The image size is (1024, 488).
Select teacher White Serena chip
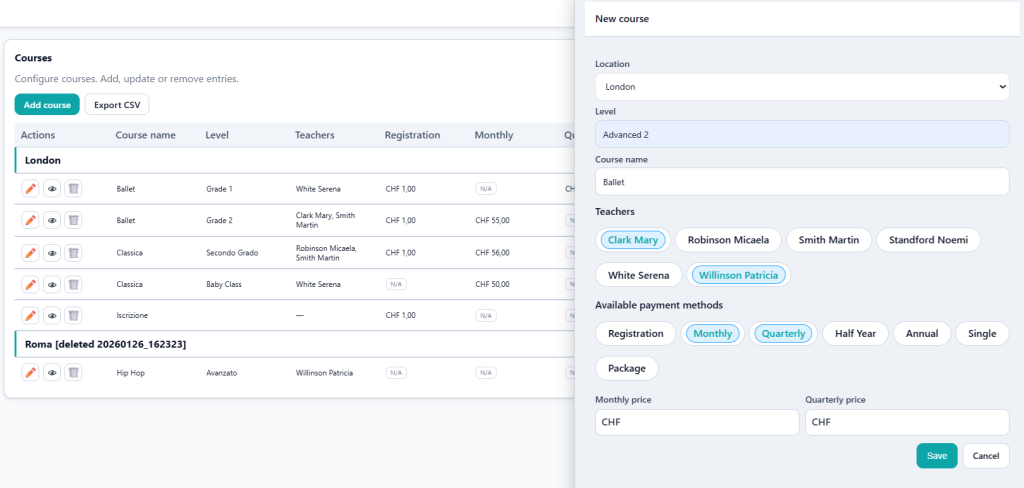[x=639, y=275]
